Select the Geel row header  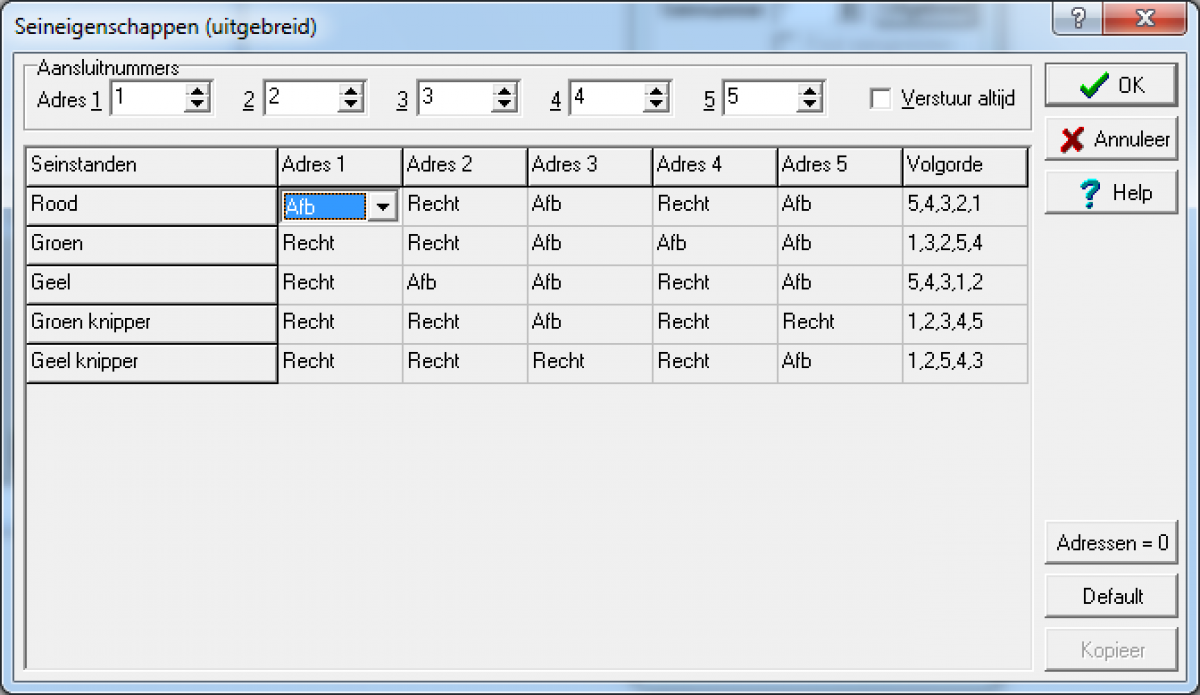point(152,284)
